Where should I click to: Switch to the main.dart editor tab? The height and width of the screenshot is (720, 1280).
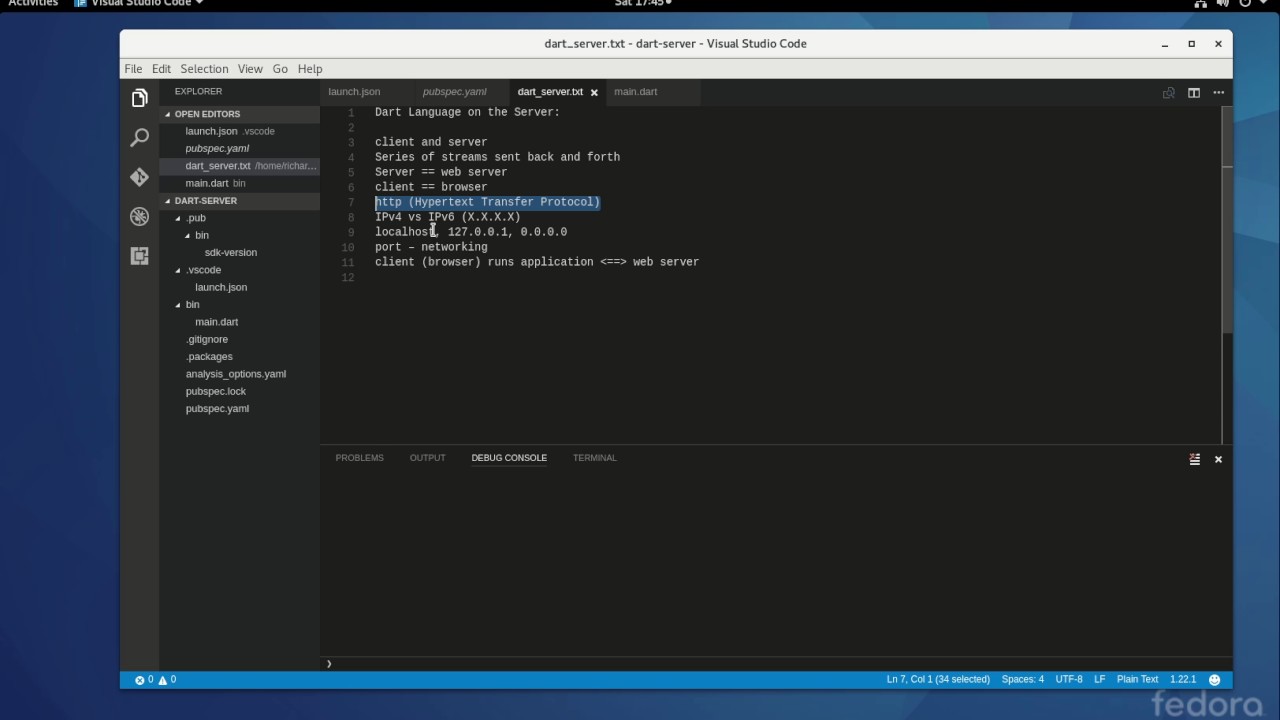[x=636, y=92]
